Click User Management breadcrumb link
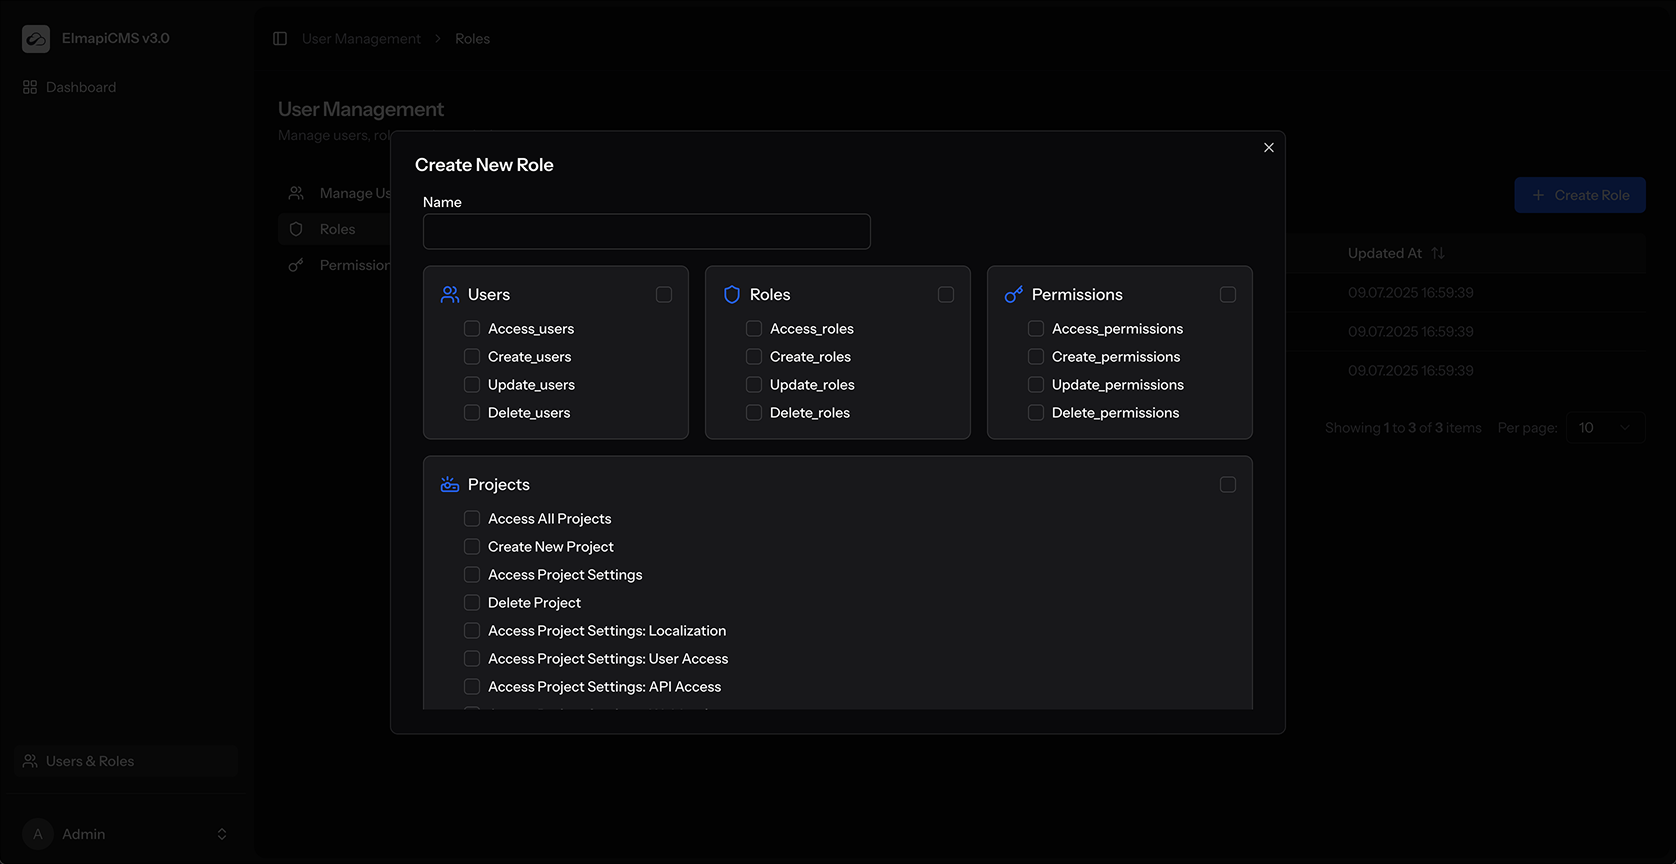 tap(361, 39)
